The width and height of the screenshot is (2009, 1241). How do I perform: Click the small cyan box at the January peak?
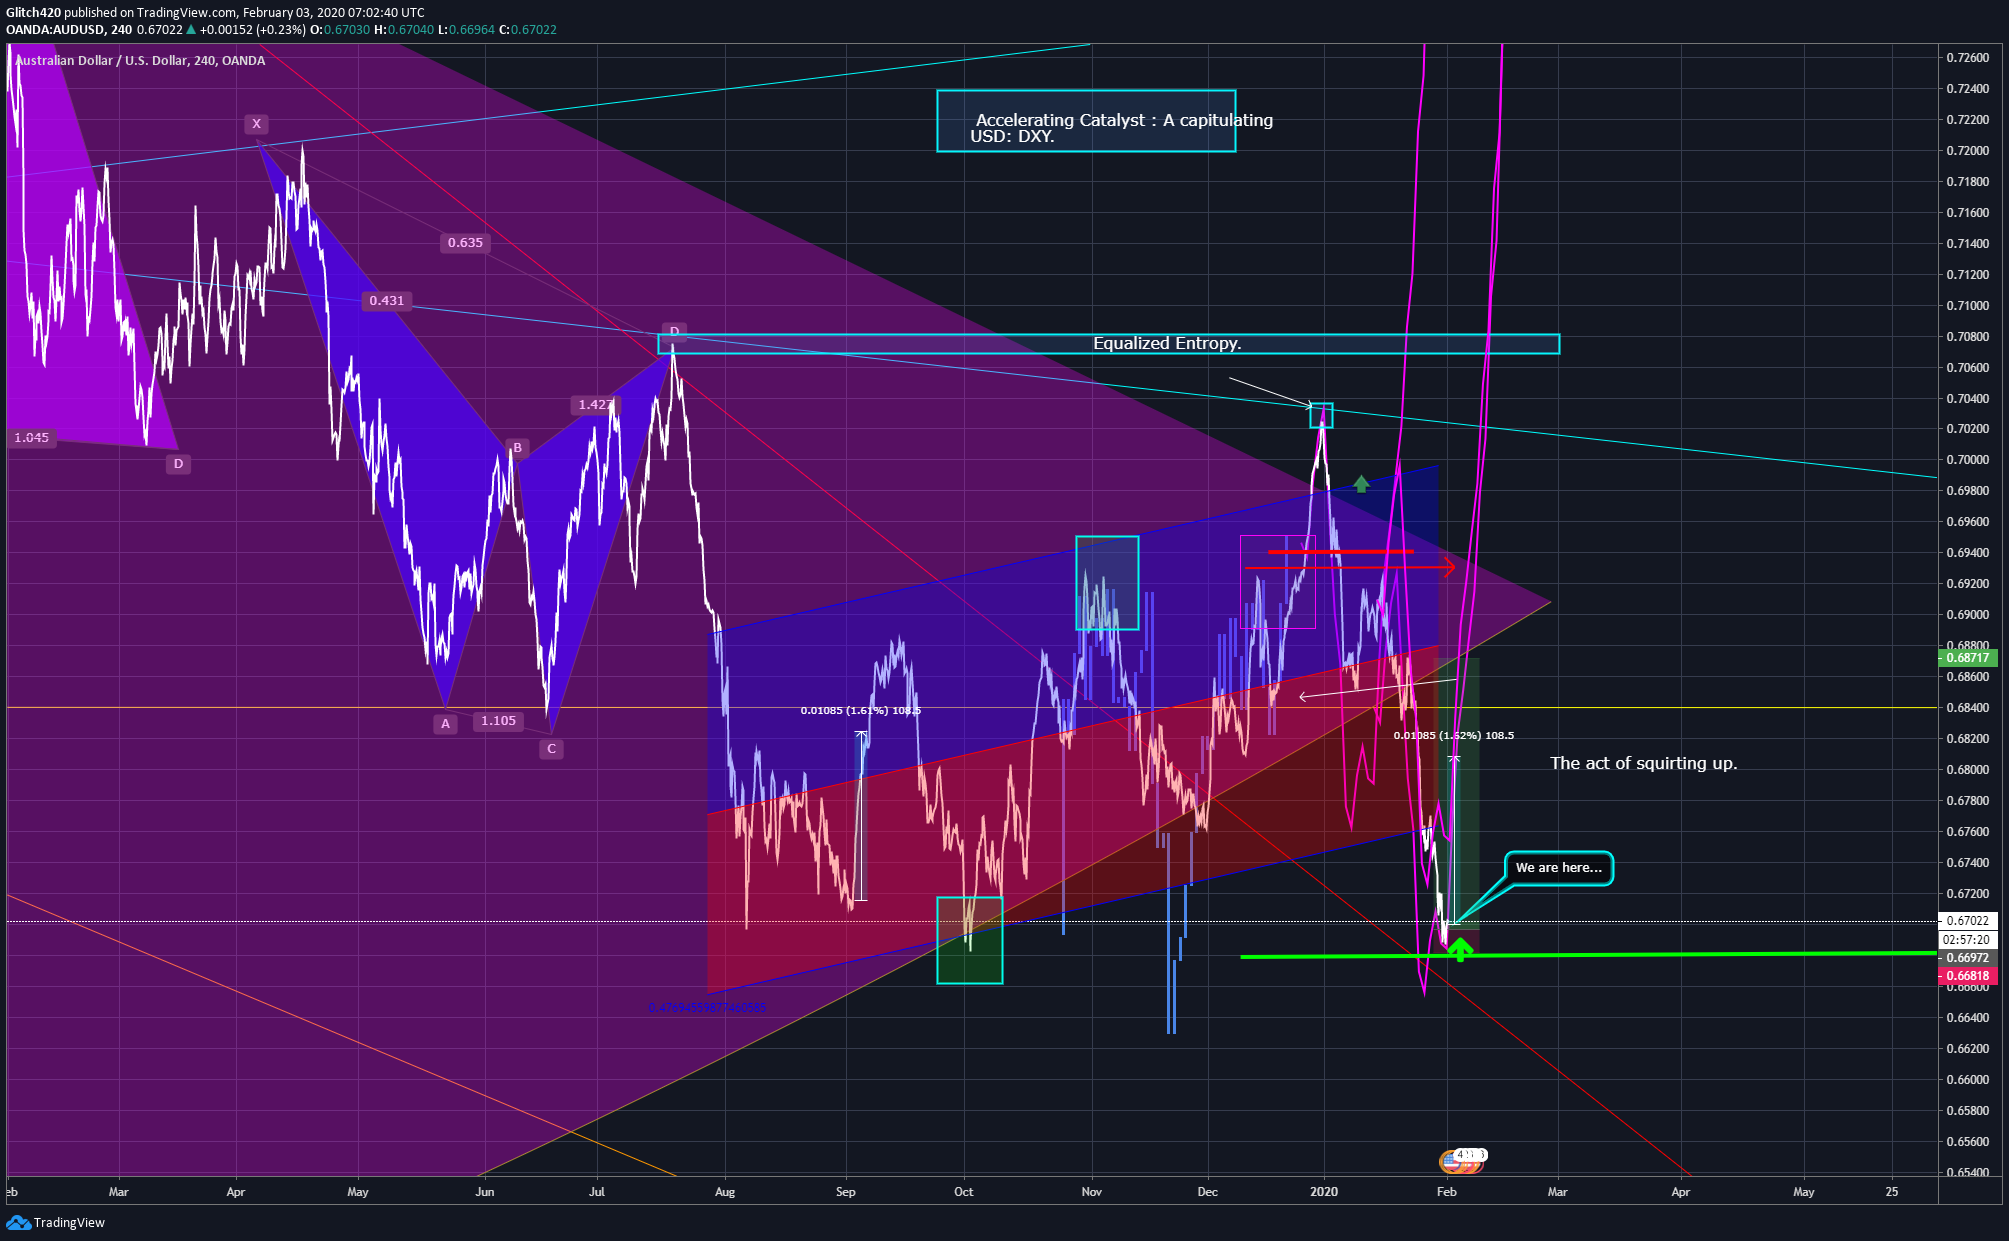click(1321, 415)
